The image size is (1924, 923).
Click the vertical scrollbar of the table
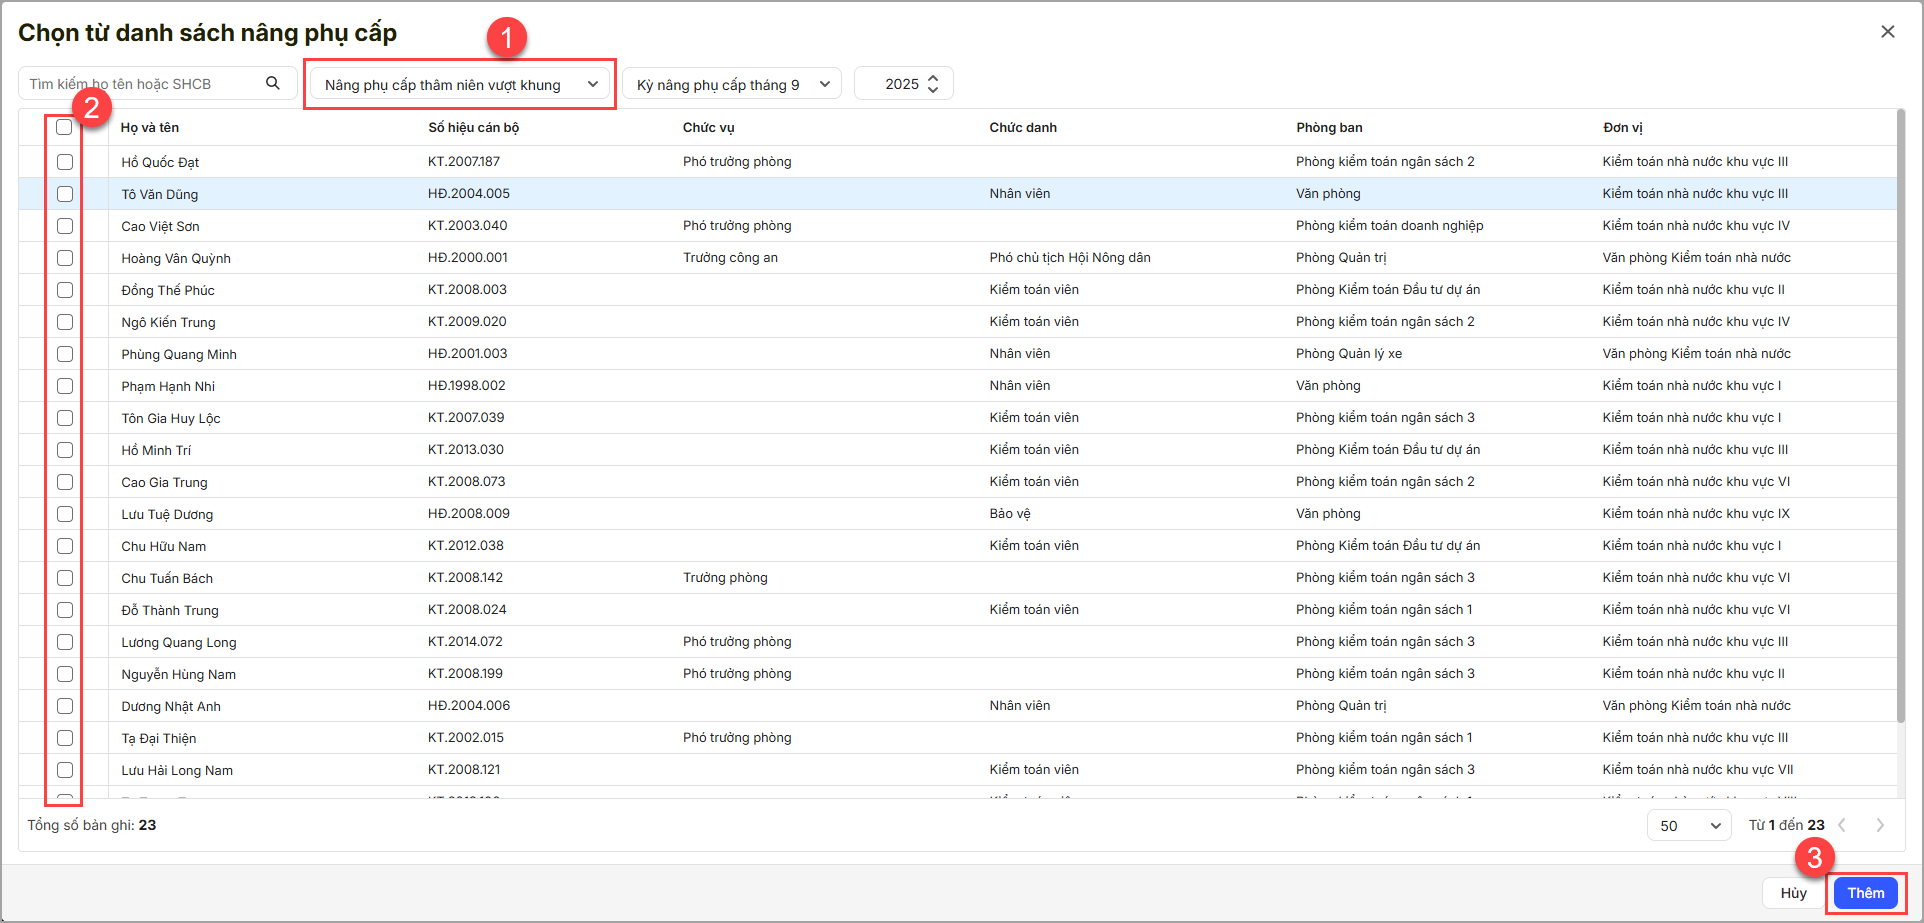point(1900,420)
